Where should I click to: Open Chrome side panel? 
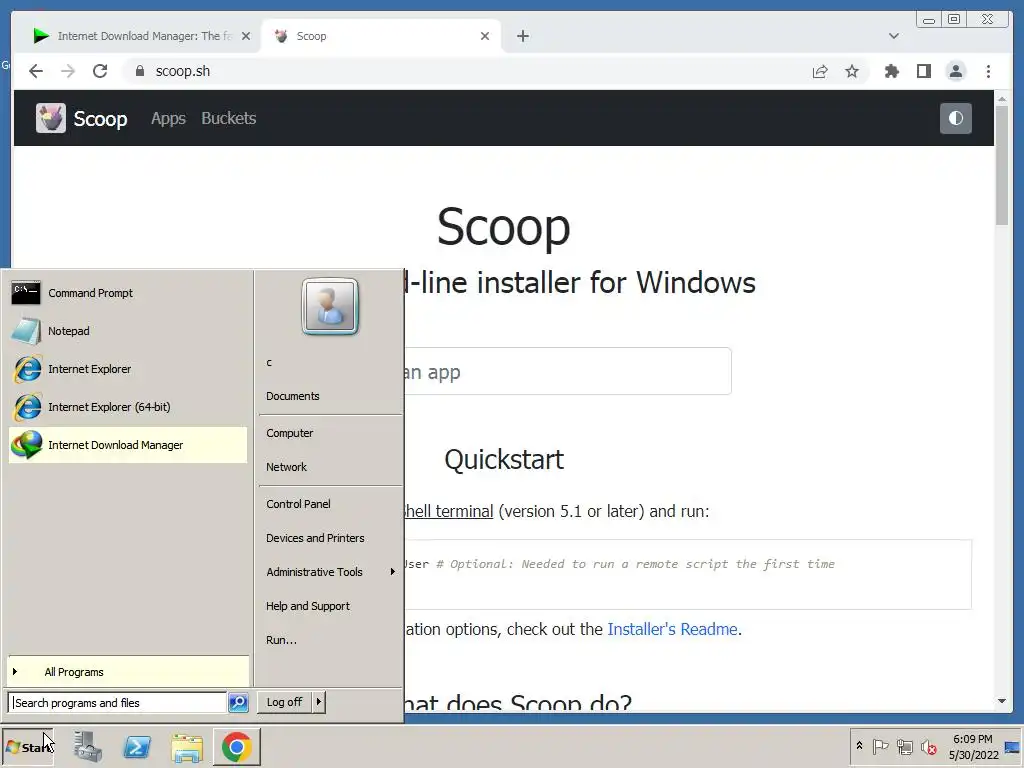923,71
